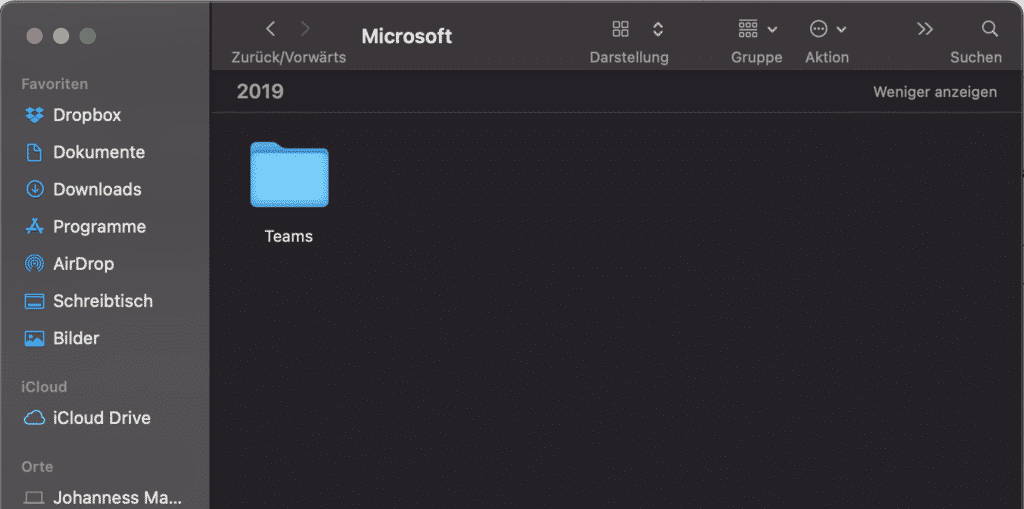Viewport: 1024px width, 509px height.
Task: Open Schreibtisch in the sidebar
Action: tap(104, 301)
